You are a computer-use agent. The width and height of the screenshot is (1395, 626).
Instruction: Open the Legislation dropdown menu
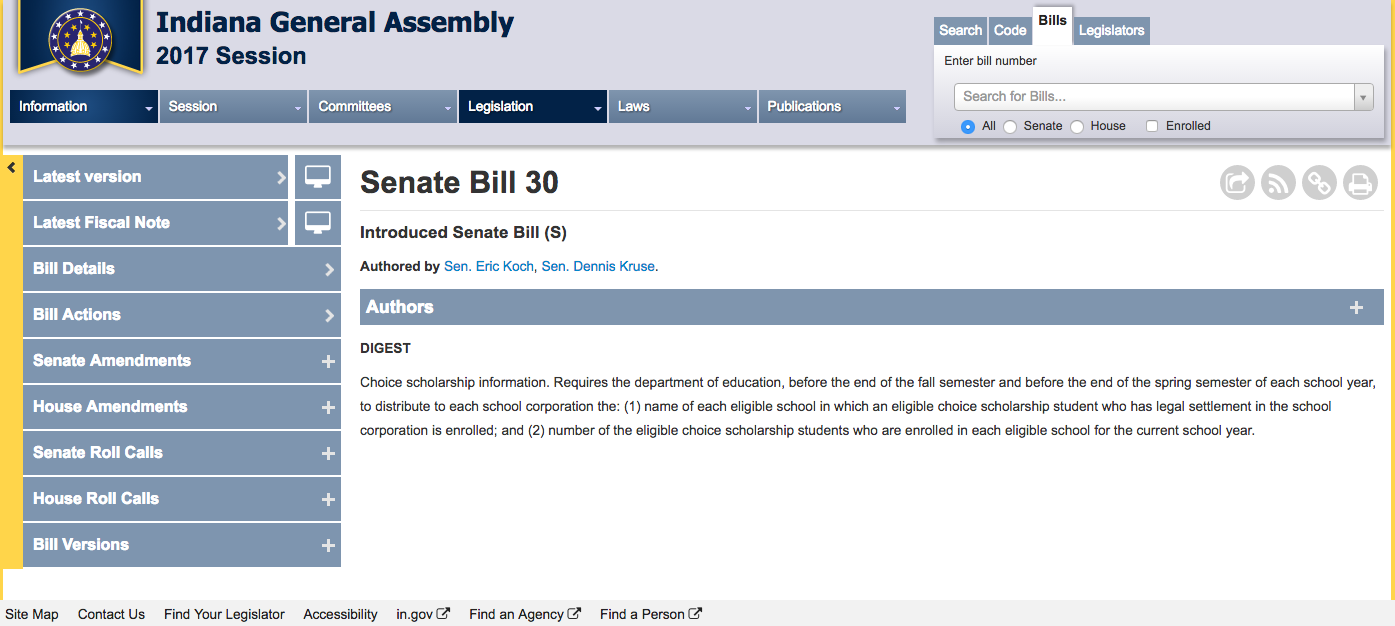tap(532, 107)
